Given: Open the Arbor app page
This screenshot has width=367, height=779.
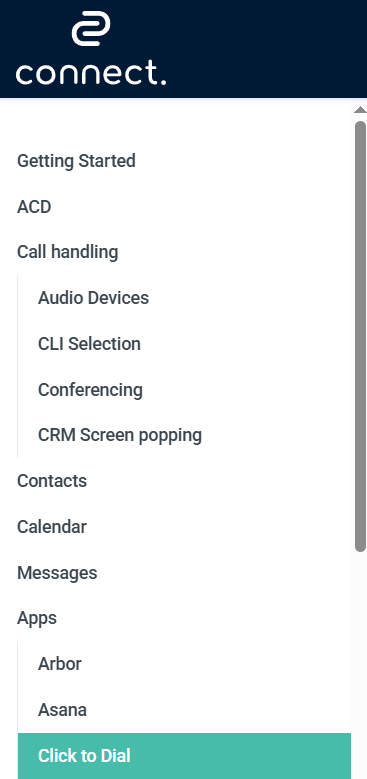Looking at the screenshot, I should pyautogui.click(x=60, y=664).
